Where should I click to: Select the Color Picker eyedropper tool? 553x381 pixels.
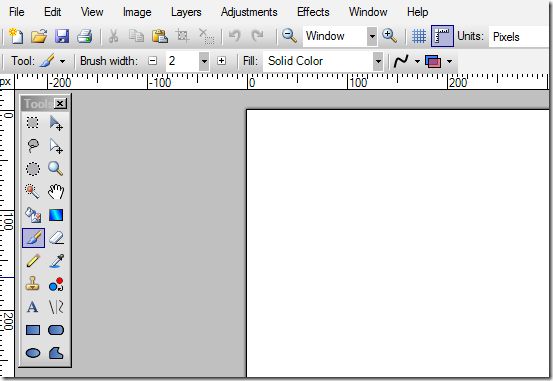(x=56, y=261)
